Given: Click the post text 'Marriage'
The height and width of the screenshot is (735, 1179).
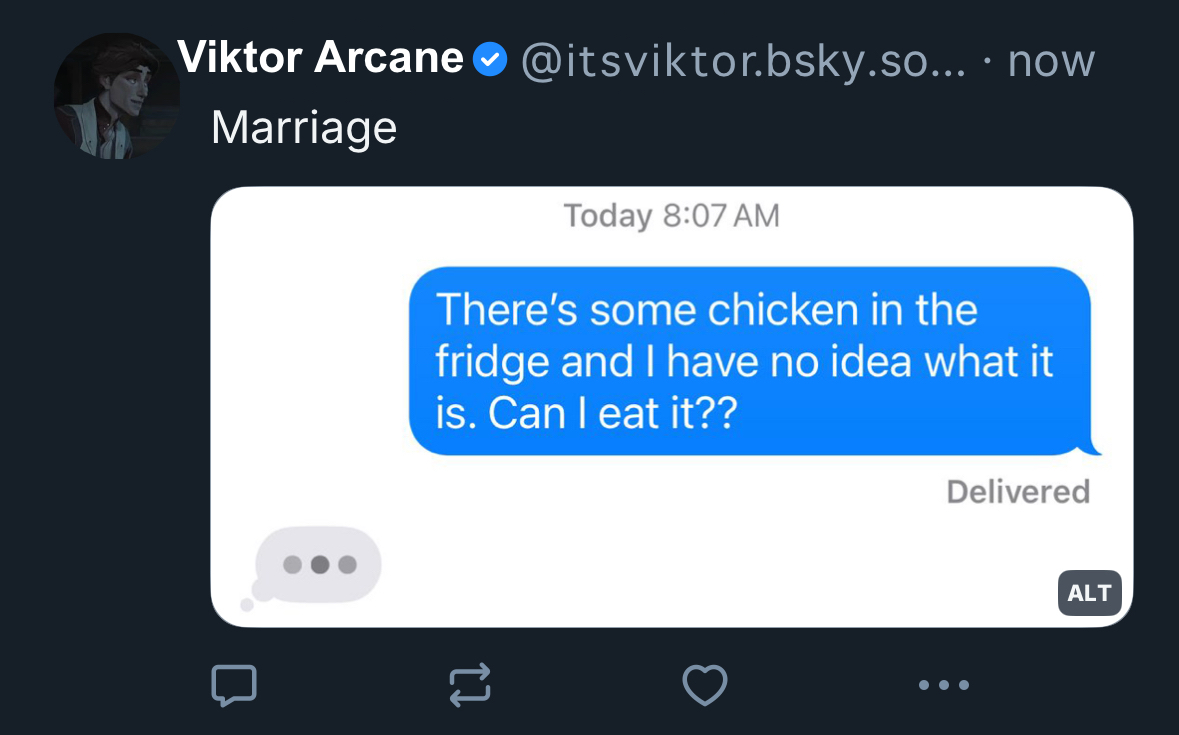Looking at the screenshot, I should (304, 128).
